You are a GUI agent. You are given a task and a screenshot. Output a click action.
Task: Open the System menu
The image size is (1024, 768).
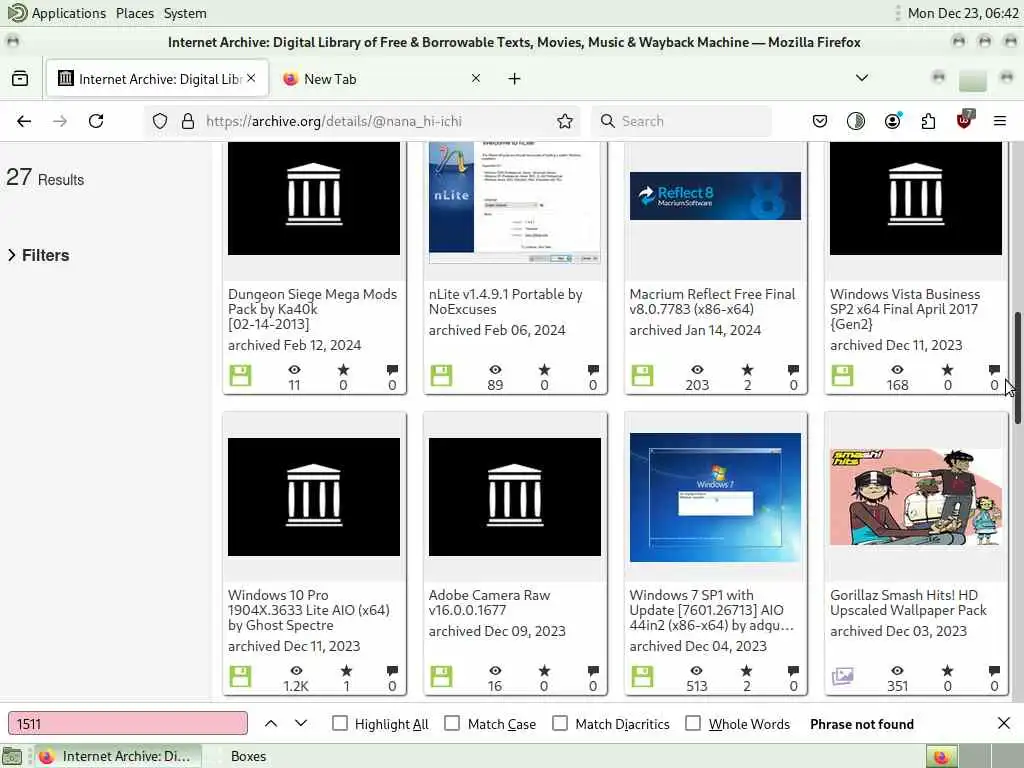185,13
